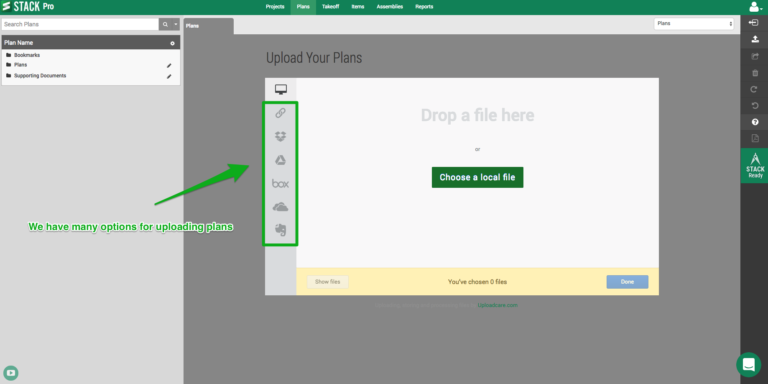
Task: Select the Plans tab above upload area
Action: (209, 26)
